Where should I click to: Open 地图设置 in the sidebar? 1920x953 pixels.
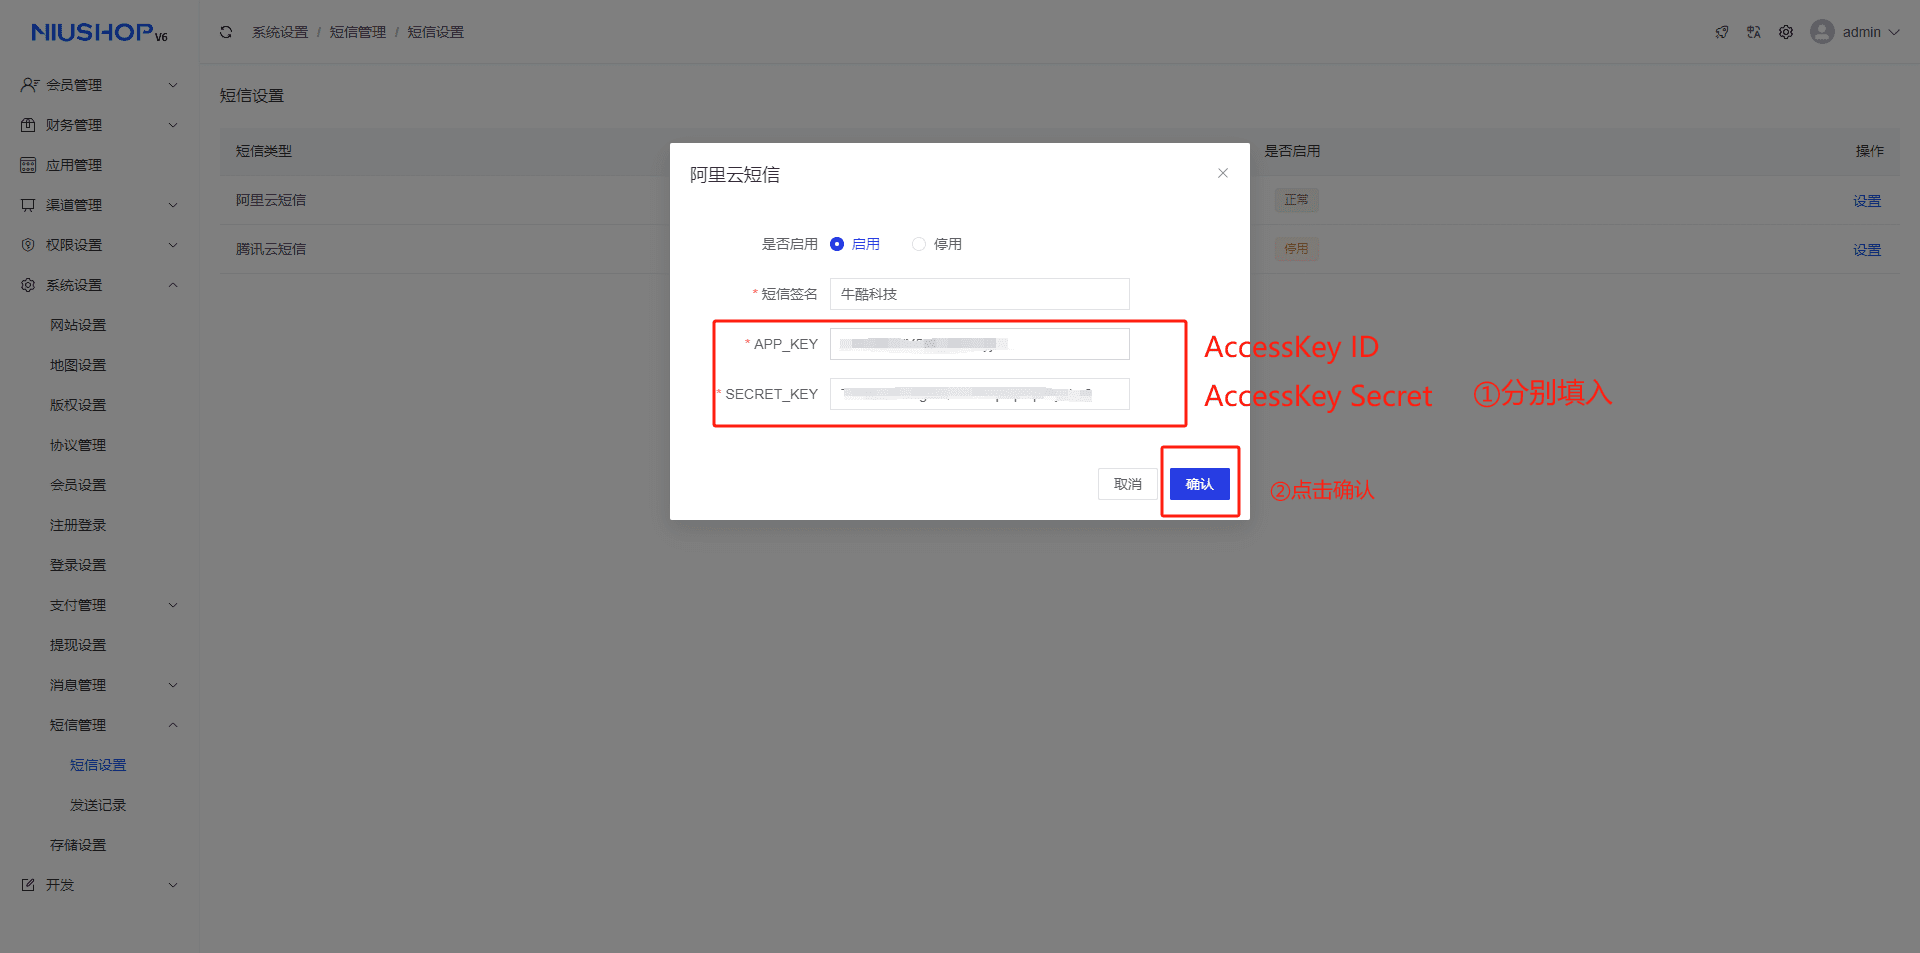point(78,365)
